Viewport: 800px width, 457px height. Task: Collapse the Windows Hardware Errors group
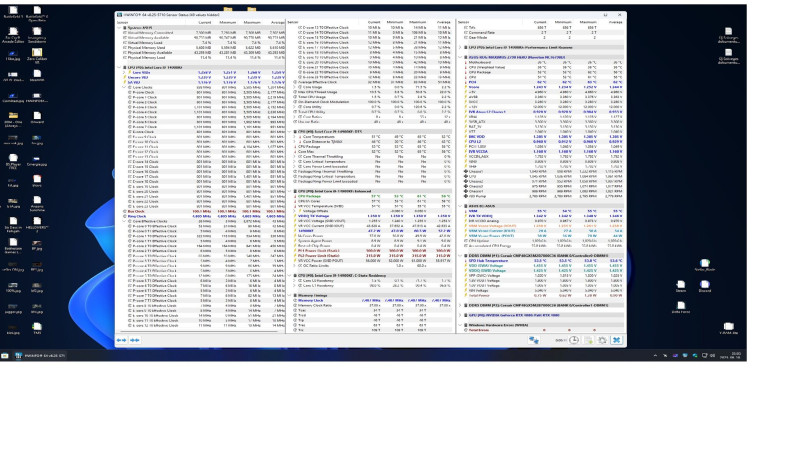coord(461,325)
